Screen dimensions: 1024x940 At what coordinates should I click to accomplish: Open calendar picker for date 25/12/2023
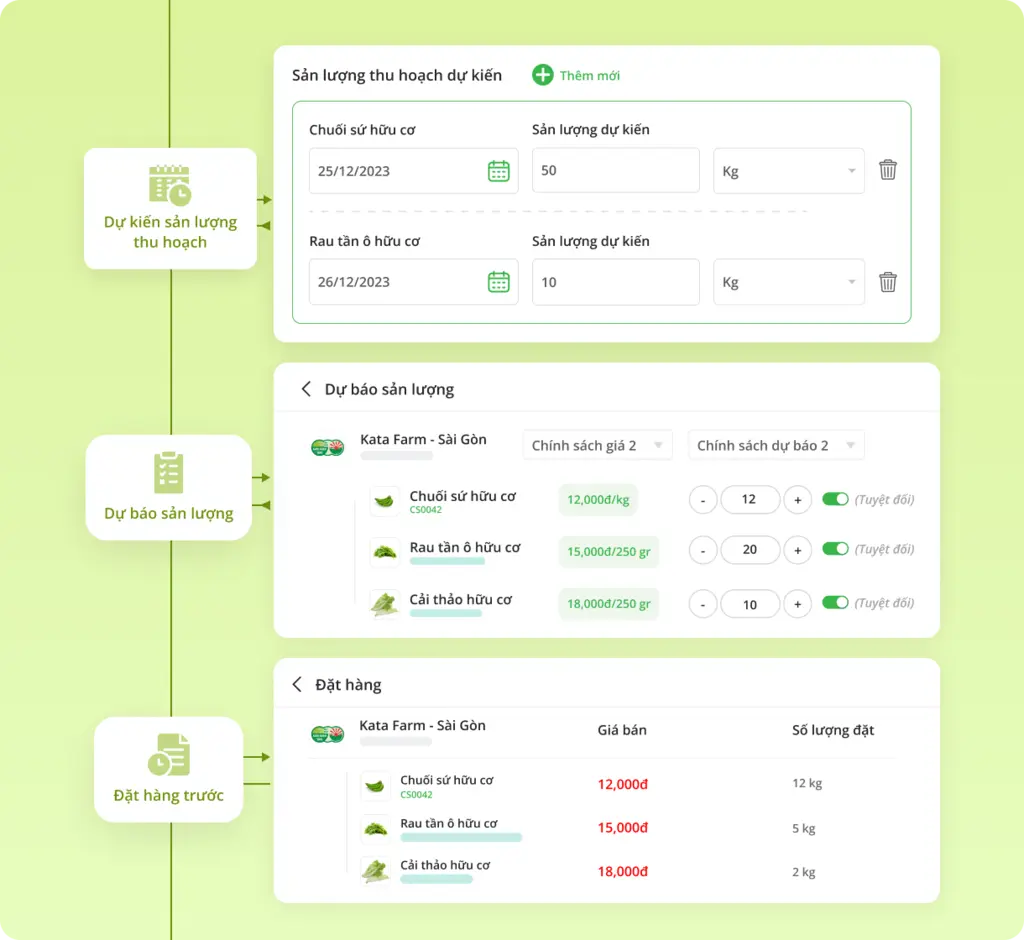(498, 171)
